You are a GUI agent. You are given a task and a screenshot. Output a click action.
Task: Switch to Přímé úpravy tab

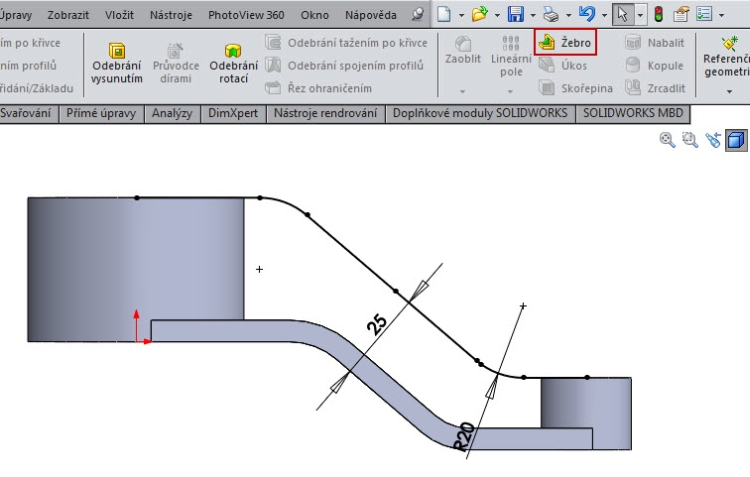(101, 113)
